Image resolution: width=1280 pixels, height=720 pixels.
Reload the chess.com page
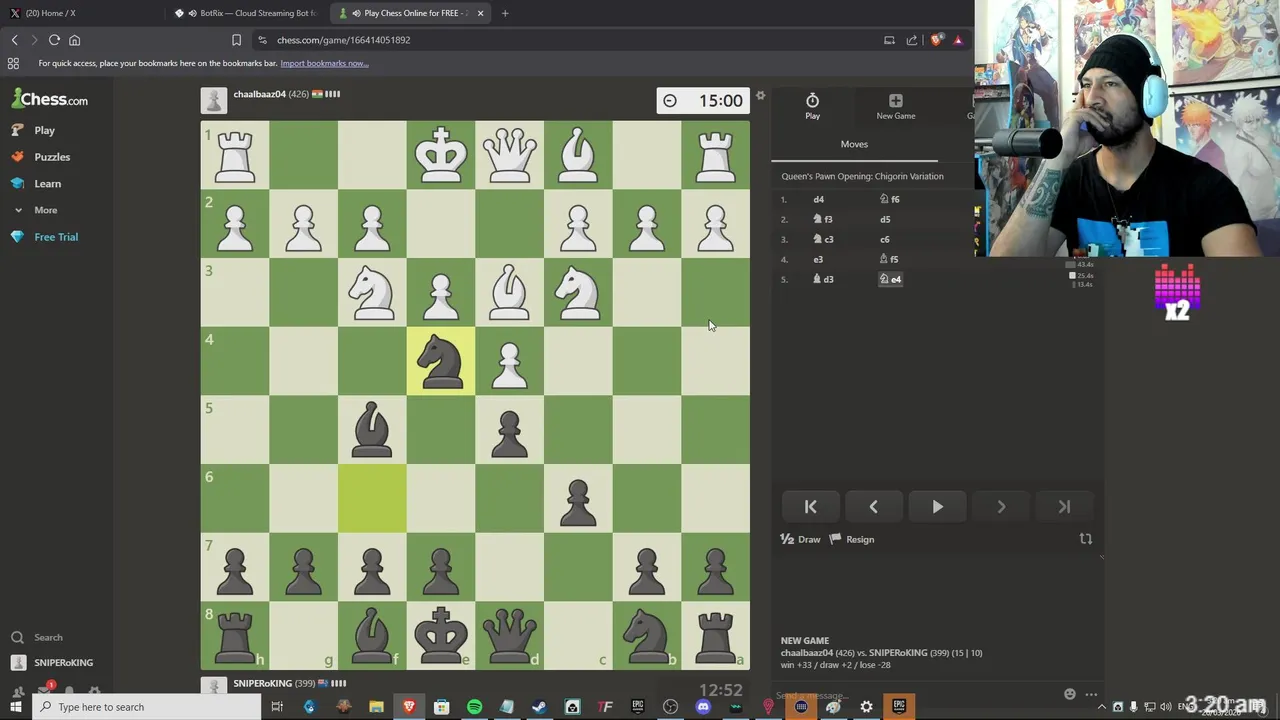pos(54,40)
